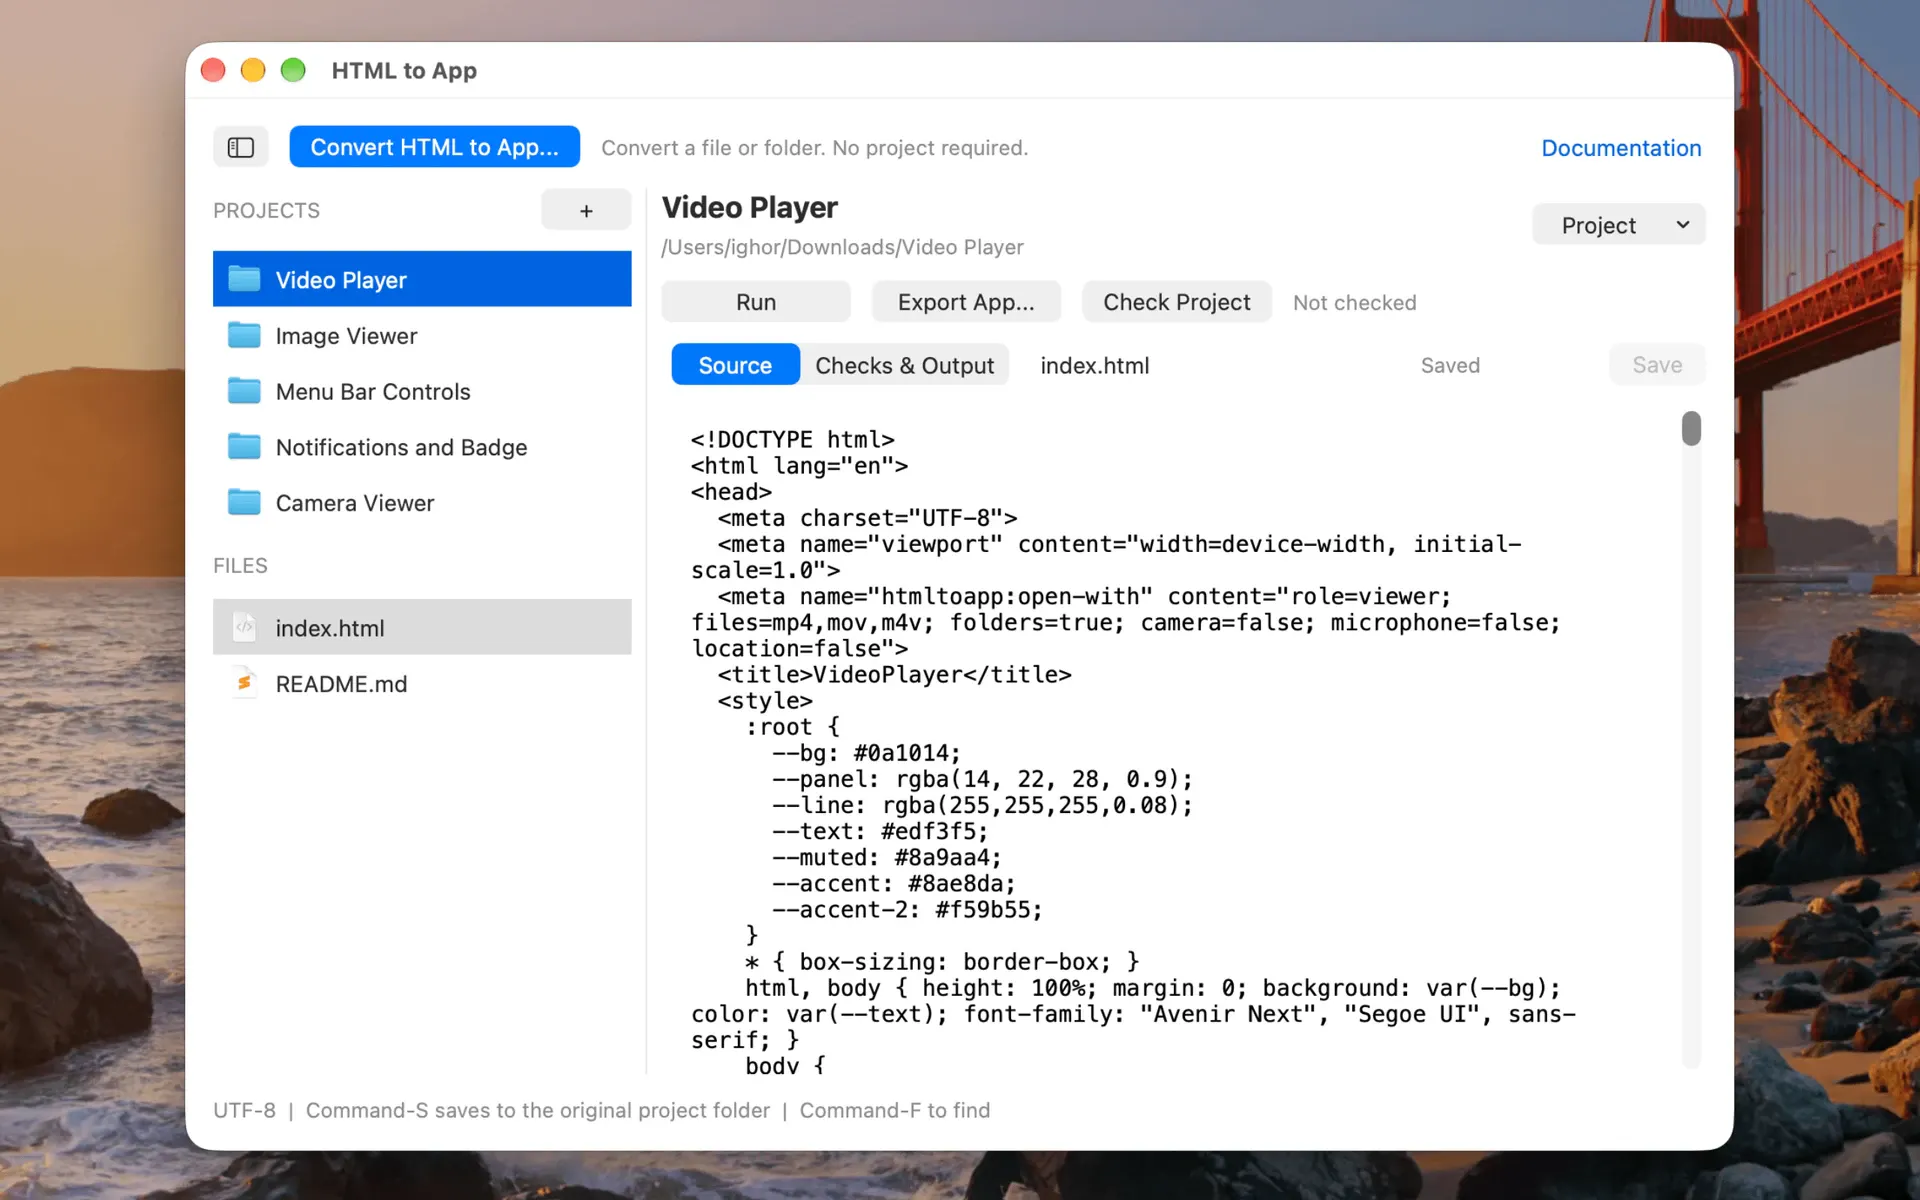Toggle the sidebar panel icon
This screenshot has height=1200, width=1920.
point(241,147)
